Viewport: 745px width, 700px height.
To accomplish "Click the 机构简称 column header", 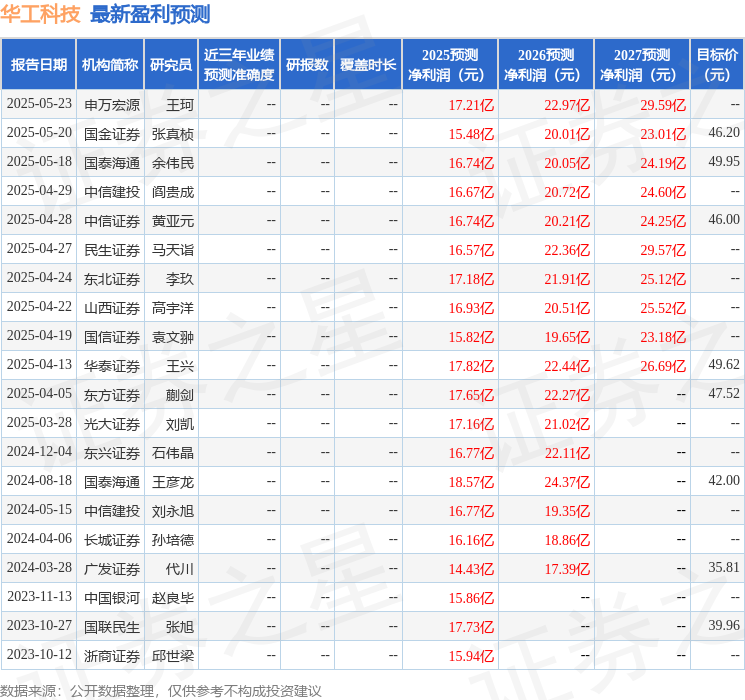I will 110,65.
